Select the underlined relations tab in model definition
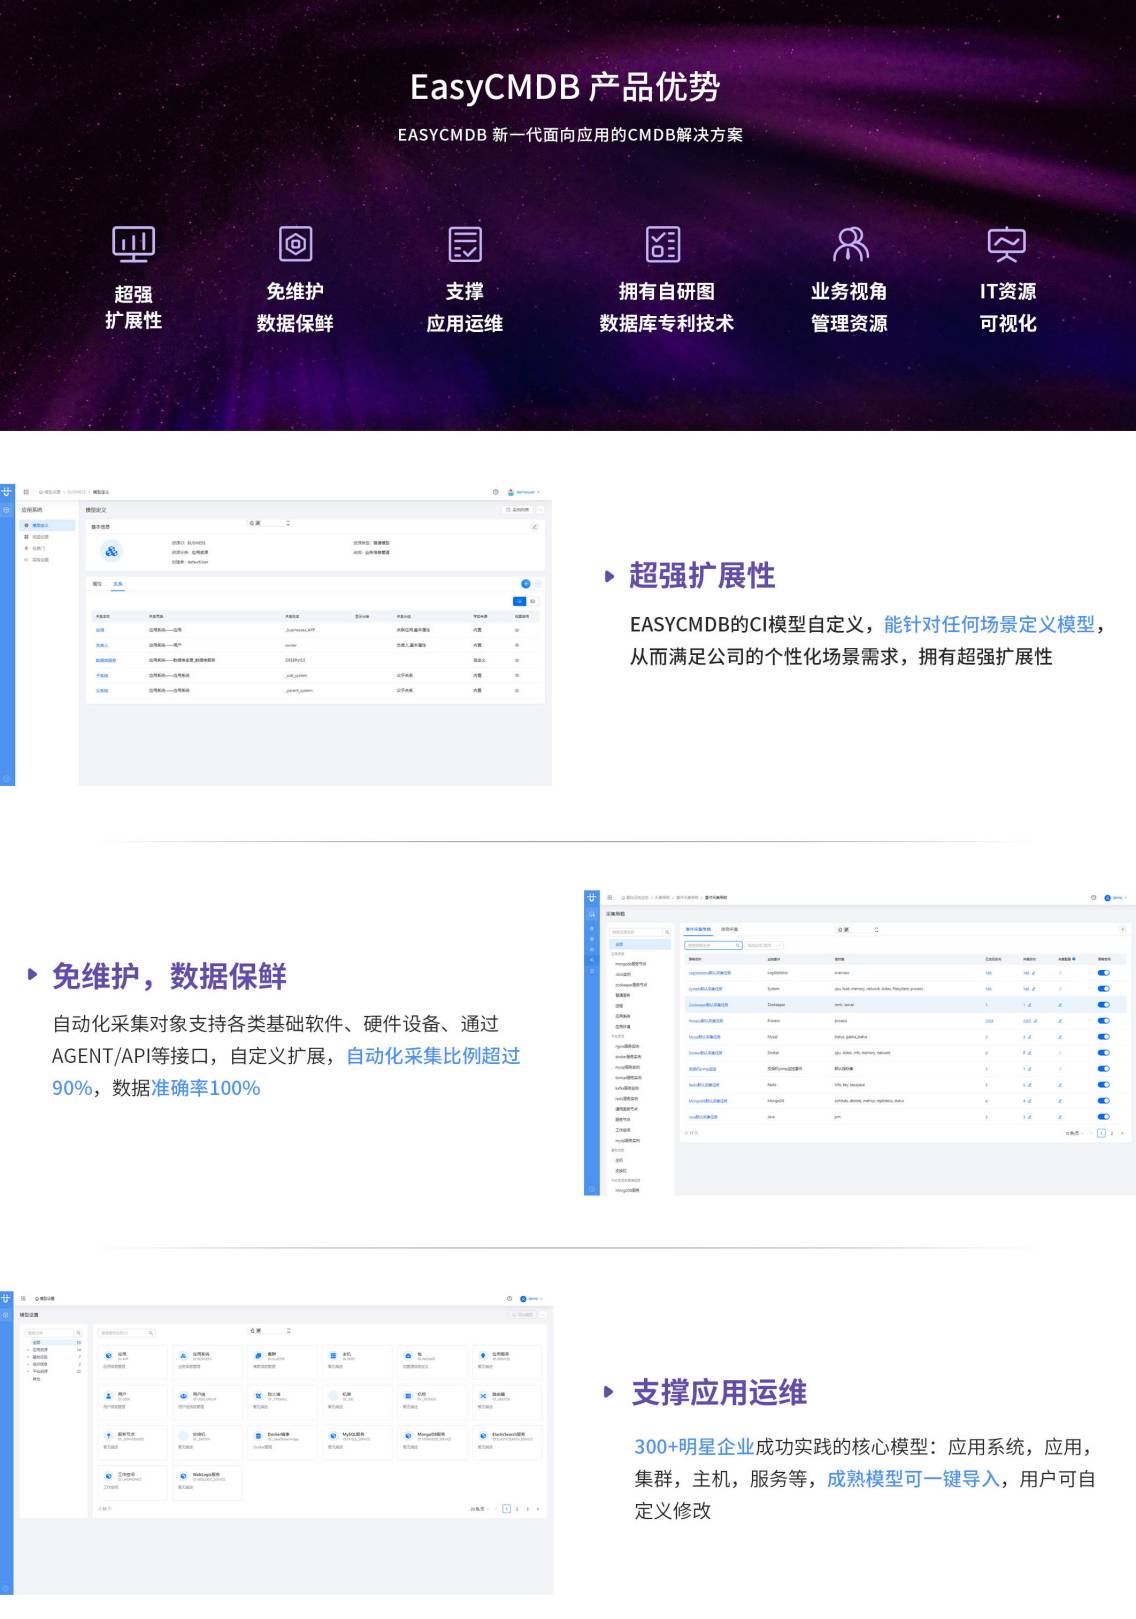The height and width of the screenshot is (1619, 1136). [x=118, y=584]
